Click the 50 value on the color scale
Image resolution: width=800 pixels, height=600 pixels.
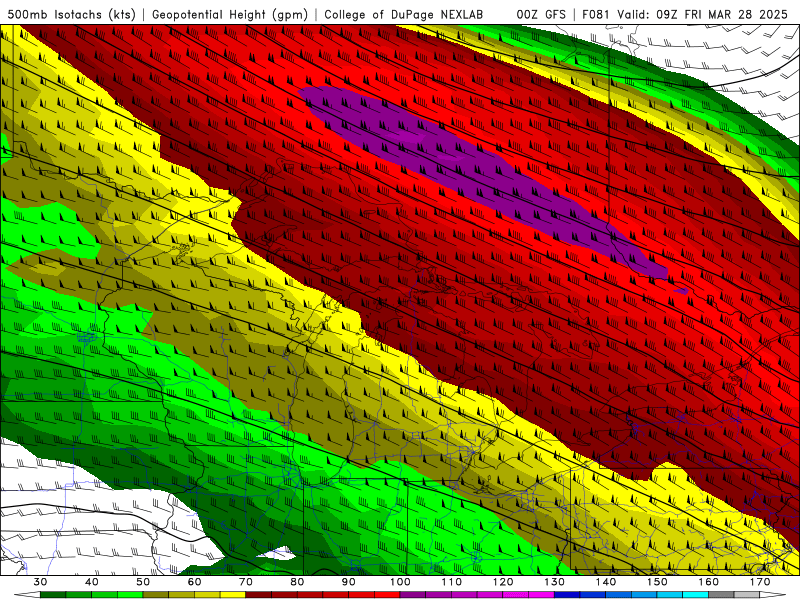[x=143, y=582]
